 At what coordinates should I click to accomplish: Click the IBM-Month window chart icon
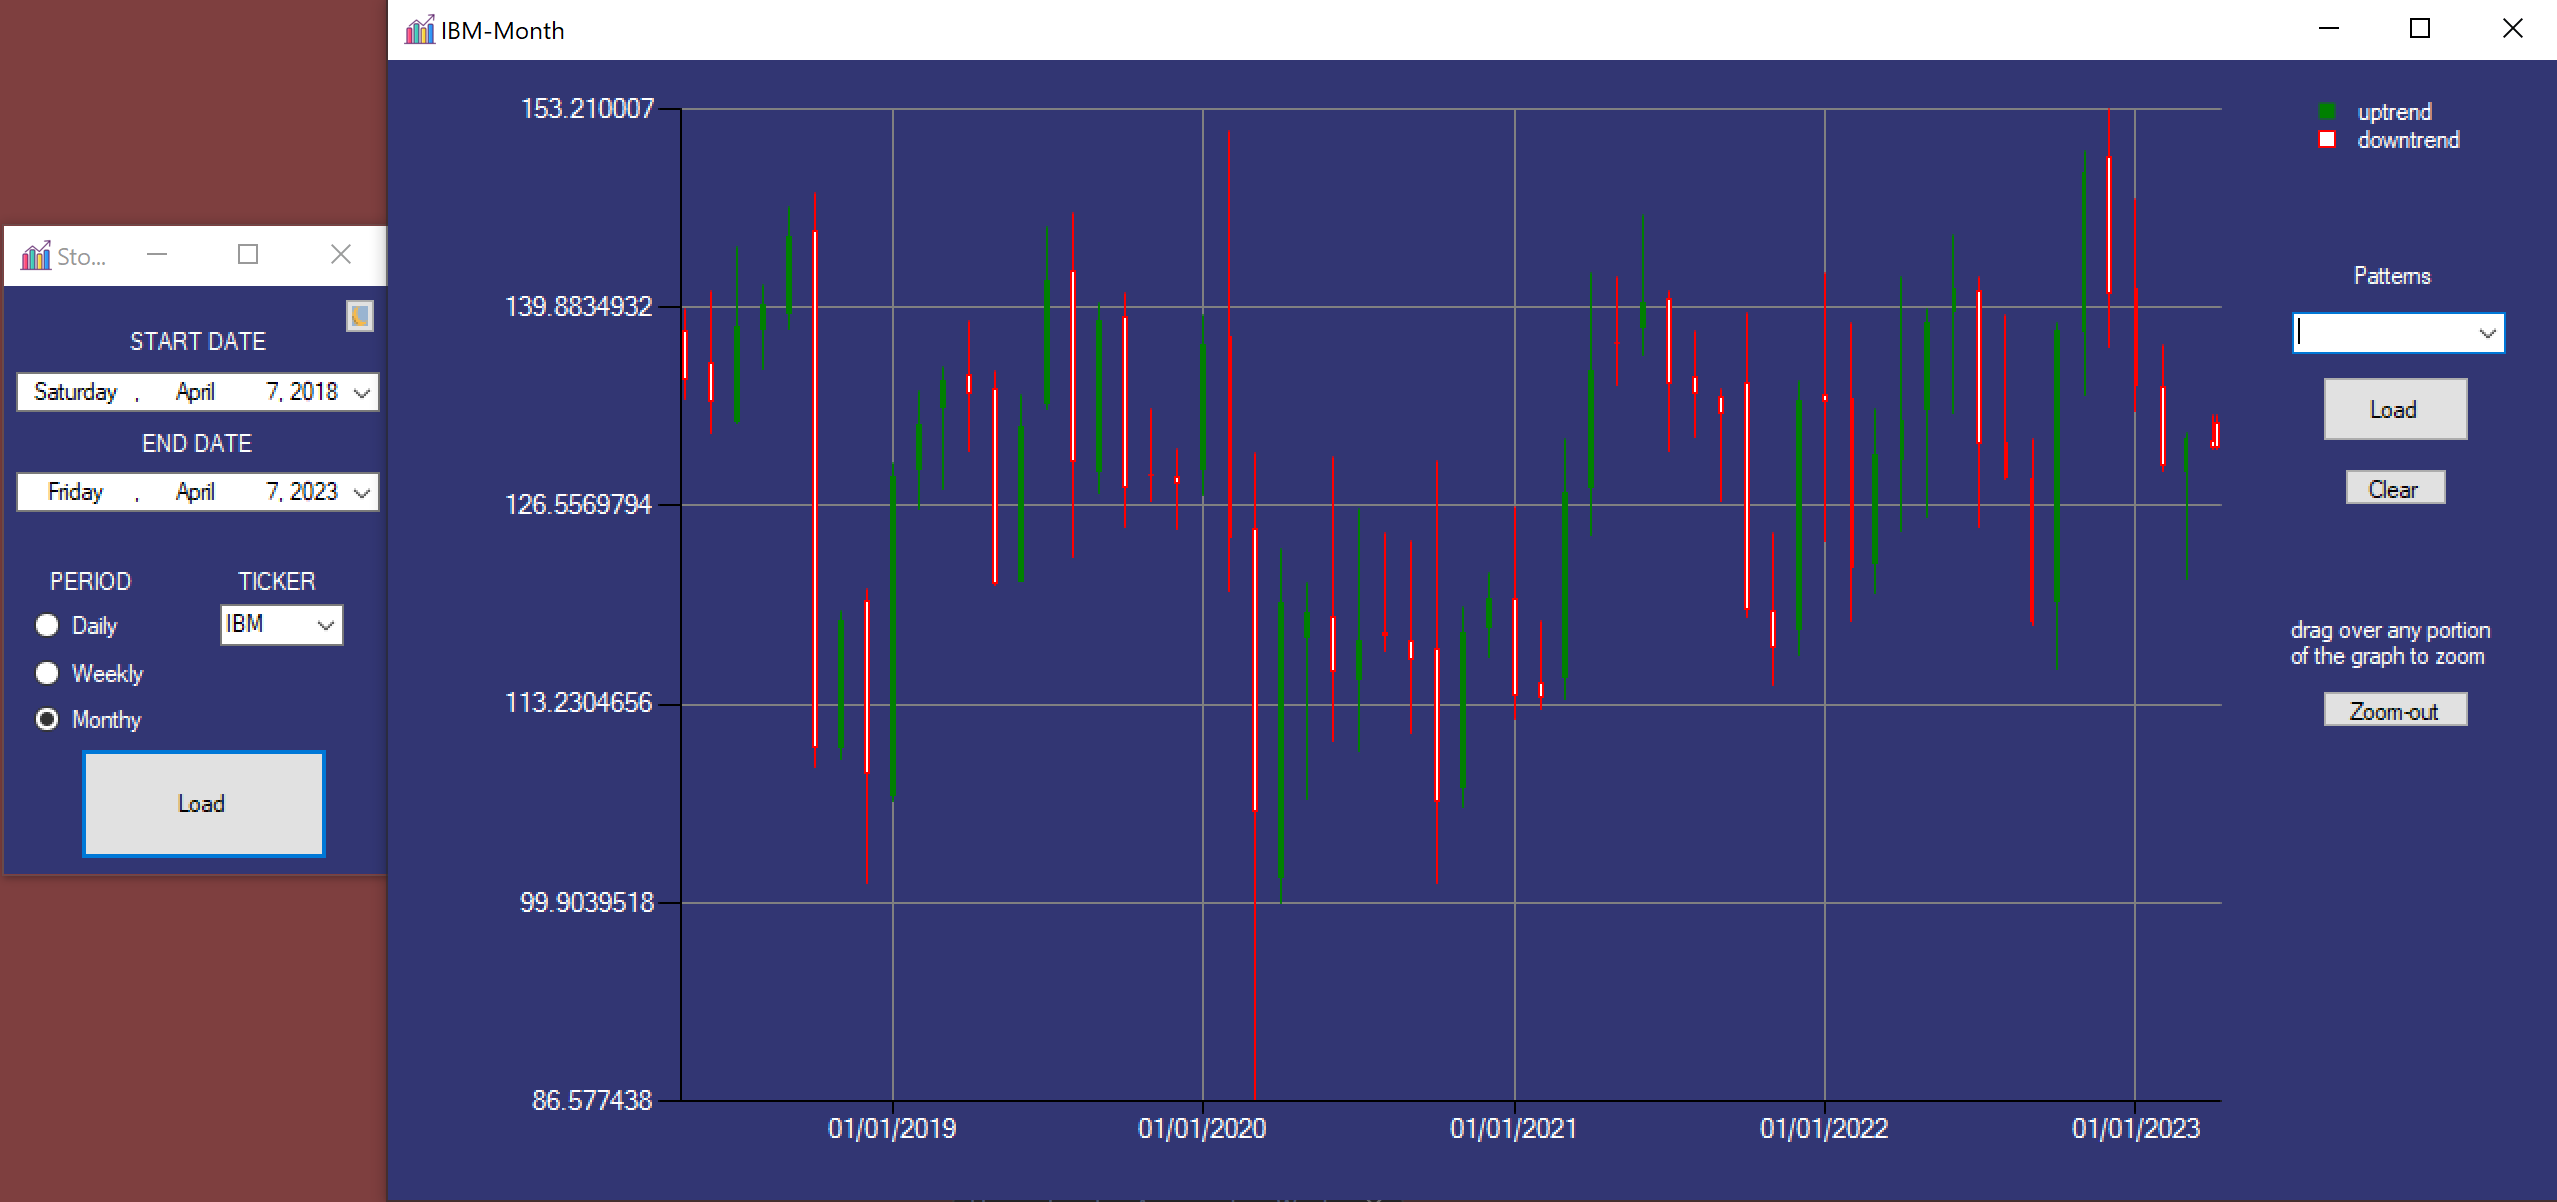point(419,30)
